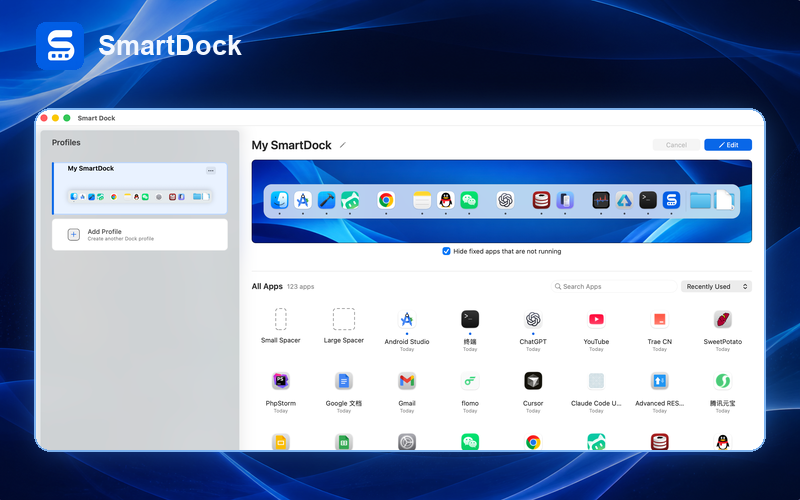Click the Terminal icon in dock preview
Viewport: 800px width, 500px height.
[648, 201]
